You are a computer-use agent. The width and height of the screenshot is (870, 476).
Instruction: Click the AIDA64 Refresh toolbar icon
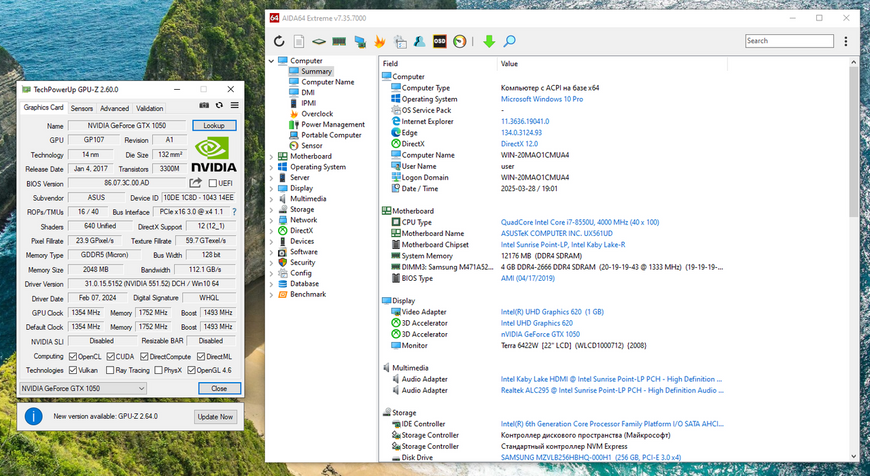click(x=279, y=41)
